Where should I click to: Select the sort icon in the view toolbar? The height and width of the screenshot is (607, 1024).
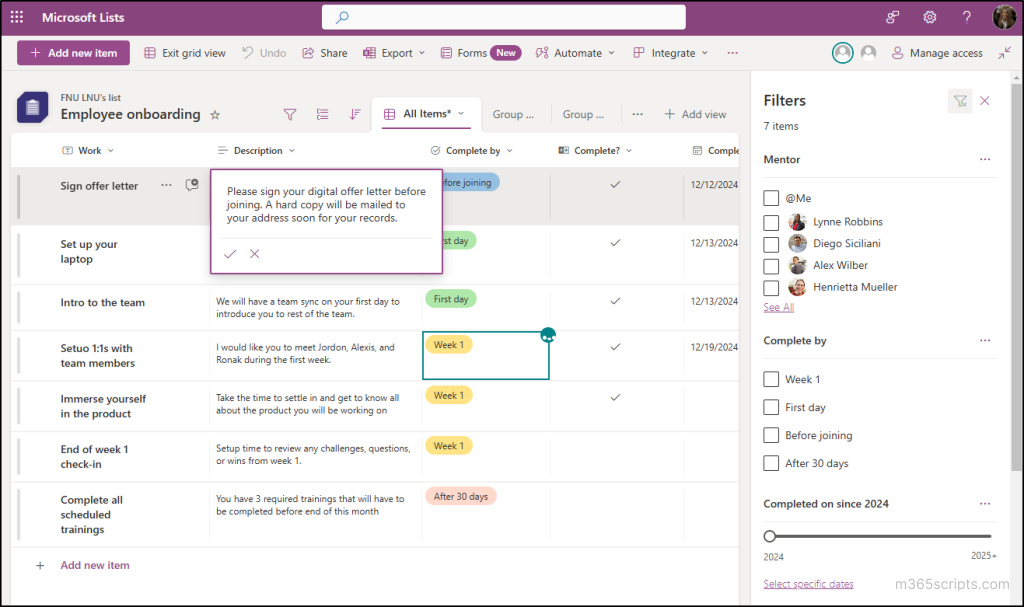354,114
